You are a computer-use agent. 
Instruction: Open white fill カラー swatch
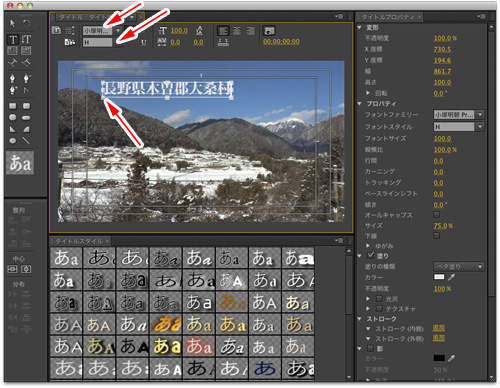[439, 277]
